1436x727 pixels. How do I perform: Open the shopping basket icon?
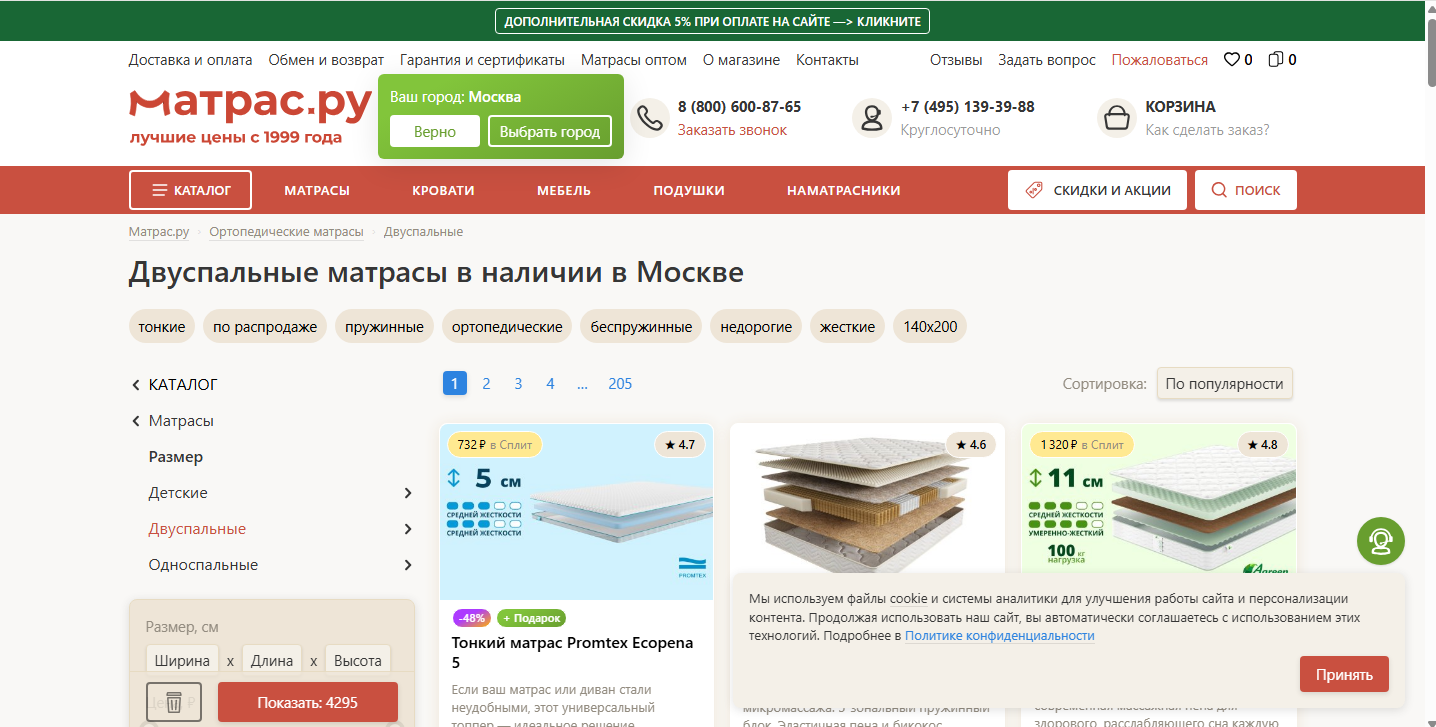click(1117, 118)
